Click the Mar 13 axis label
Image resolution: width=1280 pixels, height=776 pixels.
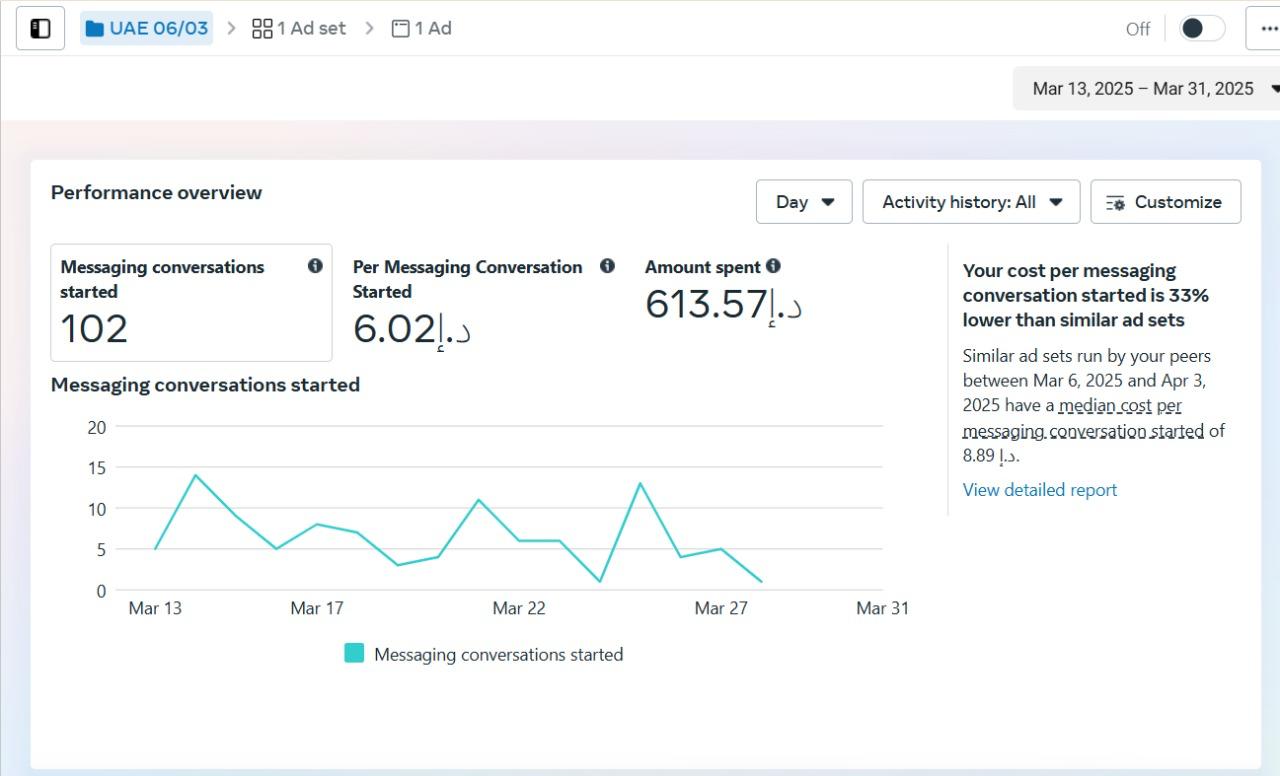coord(155,608)
